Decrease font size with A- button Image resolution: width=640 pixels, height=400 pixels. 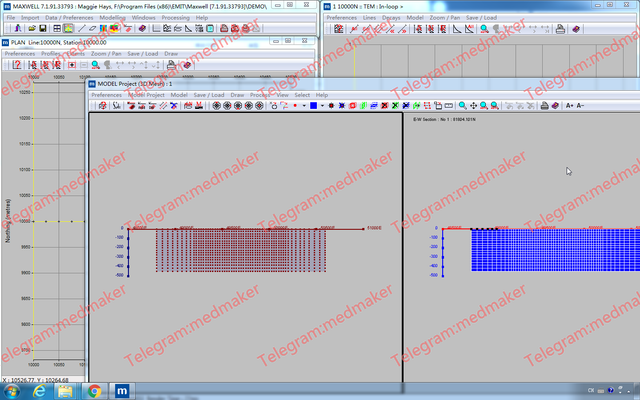580,106
